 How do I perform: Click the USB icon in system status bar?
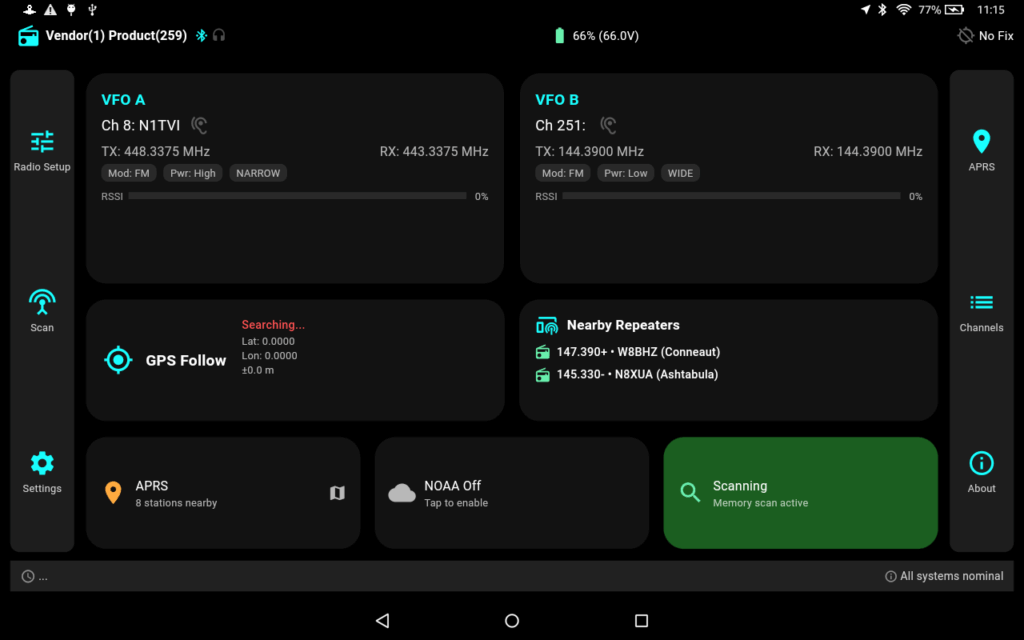point(92,9)
